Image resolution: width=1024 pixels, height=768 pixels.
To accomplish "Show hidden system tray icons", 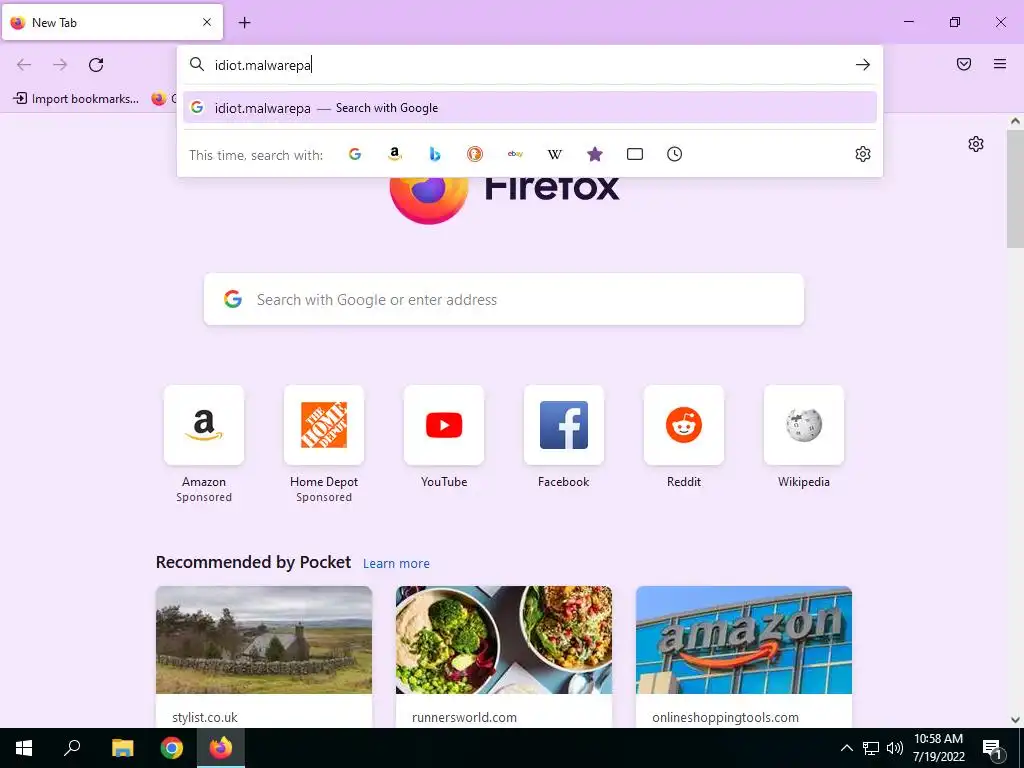I will tap(846, 748).
